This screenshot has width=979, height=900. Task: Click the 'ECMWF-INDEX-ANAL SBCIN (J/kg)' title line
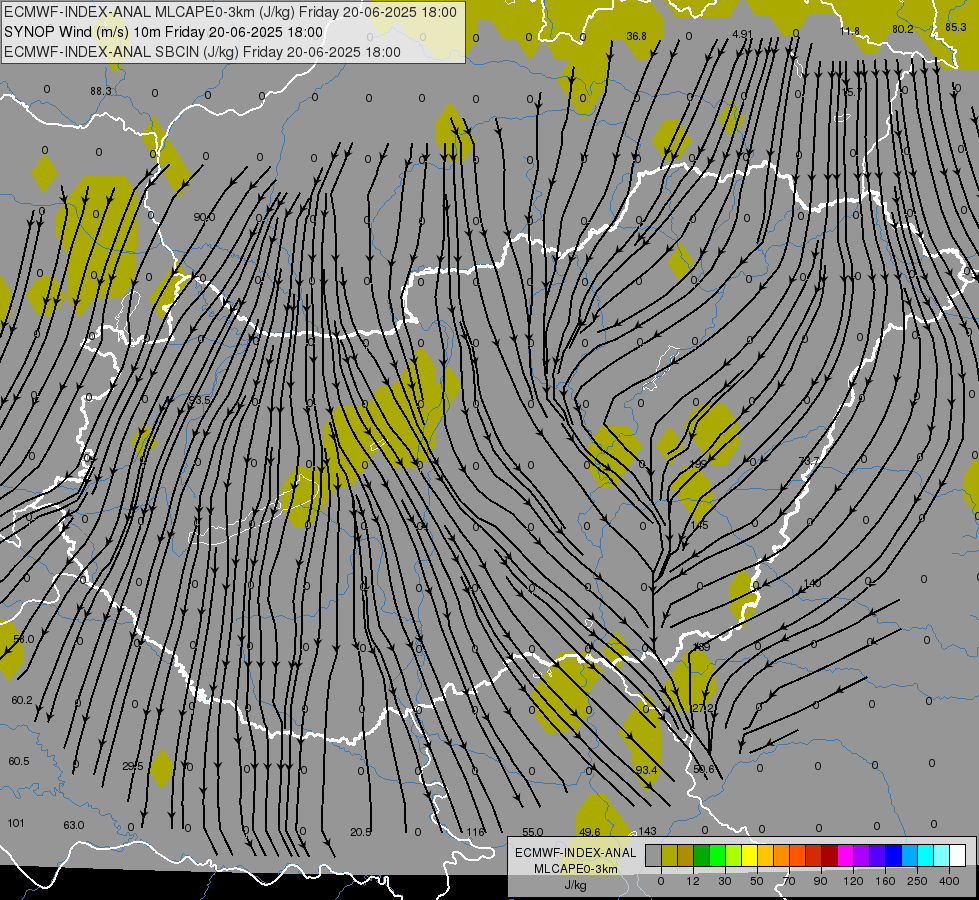click(x=202, y=52)
